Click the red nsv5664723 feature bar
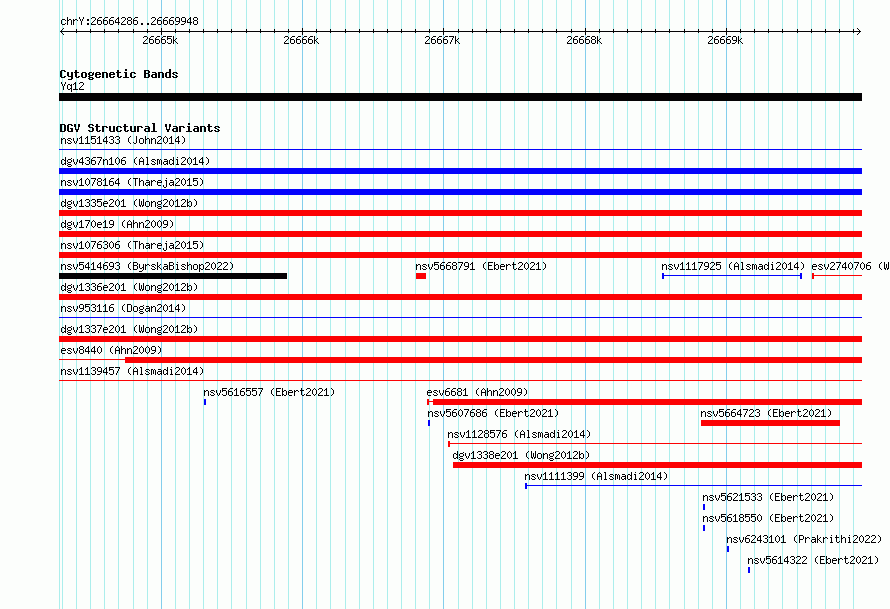 coord(770,423)
